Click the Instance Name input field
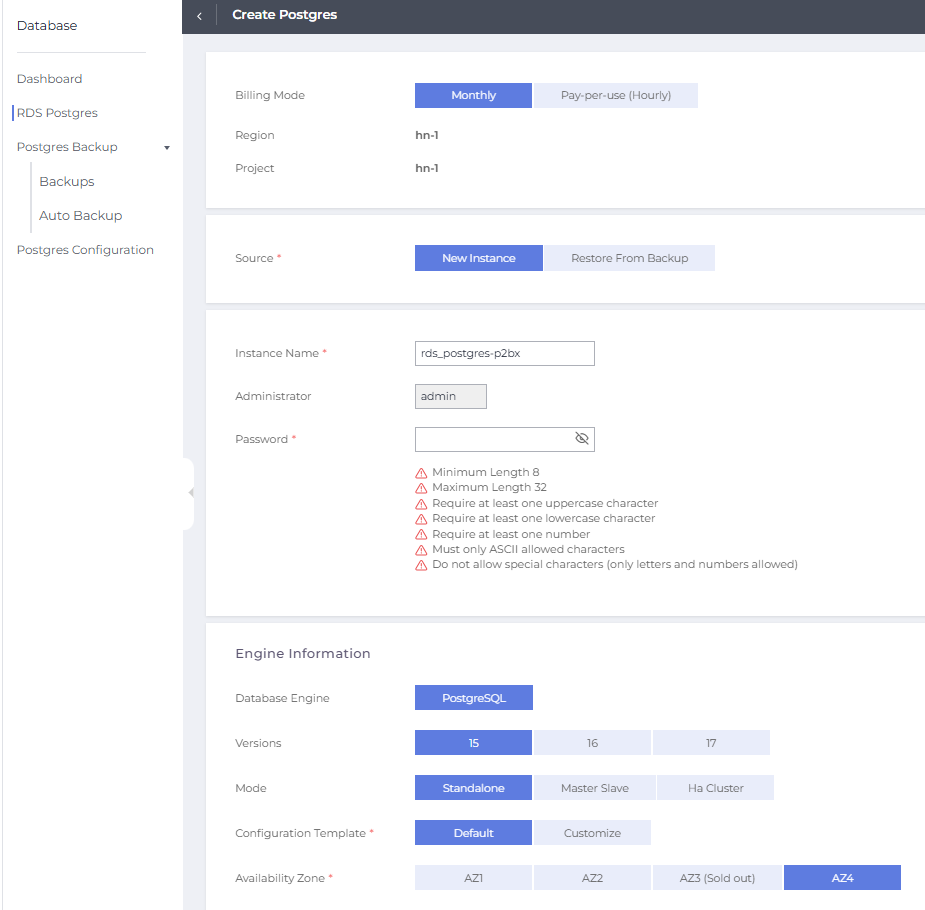This screenshot has height=910, width=925. coord(504,353)
